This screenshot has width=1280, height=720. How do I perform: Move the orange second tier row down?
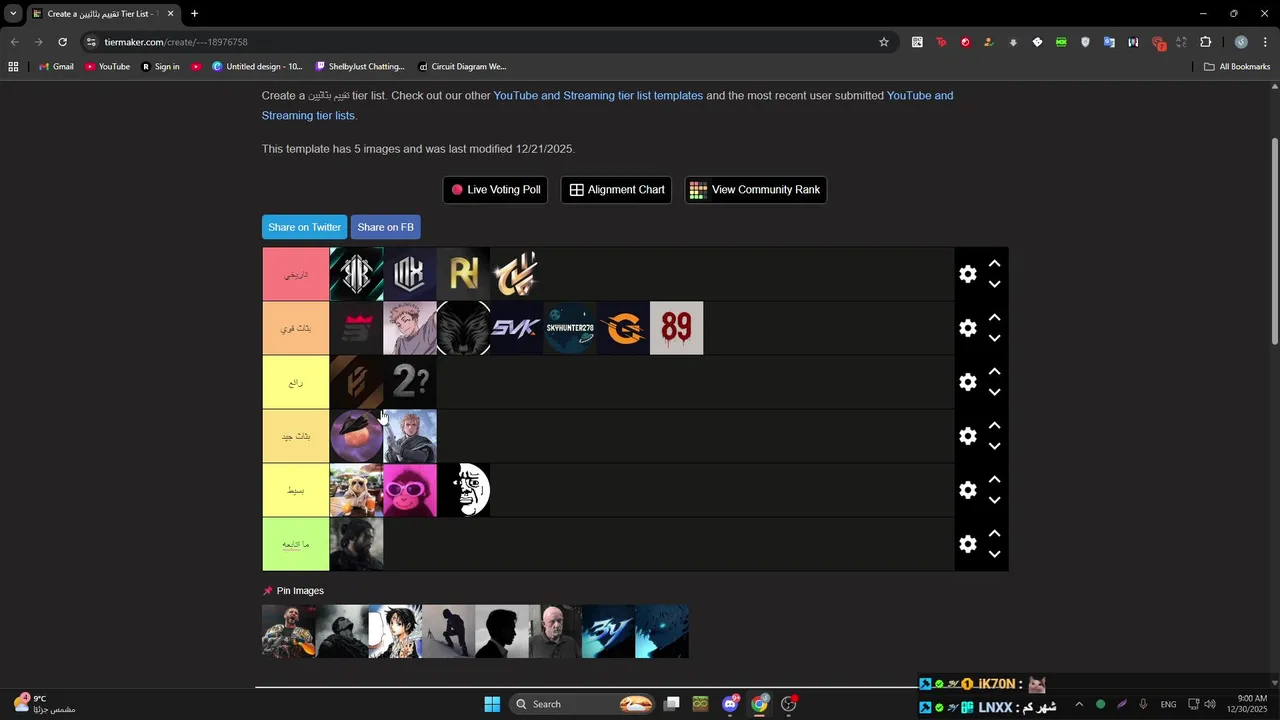994,338
